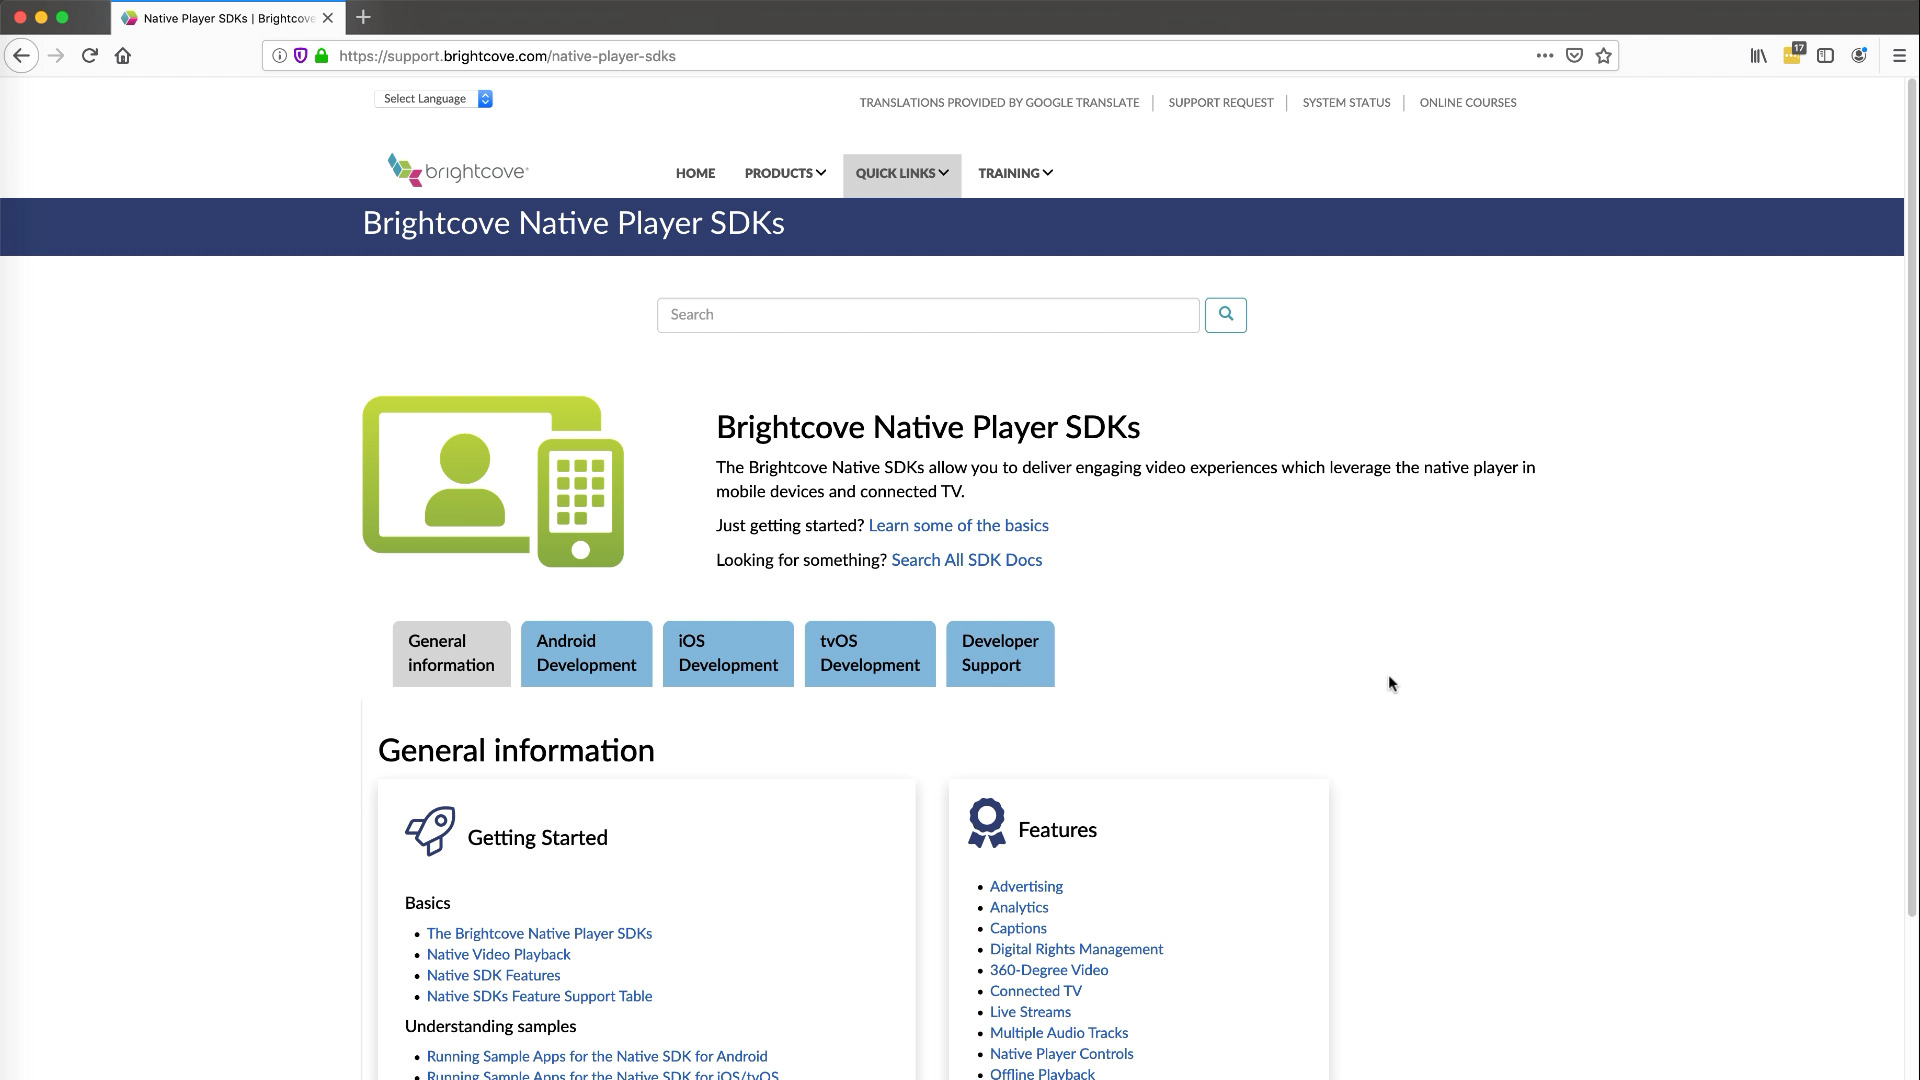This screenshot has height=1080, width=1920.
Task: Open Online Courses link
Action: pos(1468,103)
